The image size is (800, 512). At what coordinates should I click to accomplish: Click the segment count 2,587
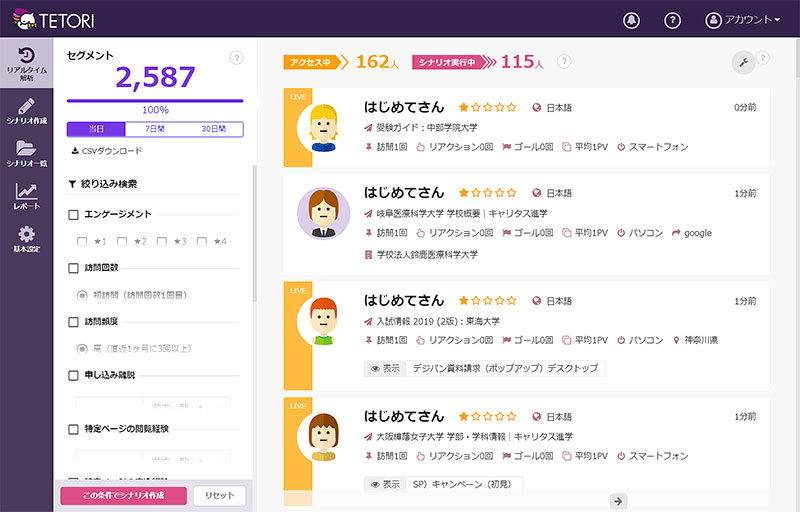(x=155, y=78)
